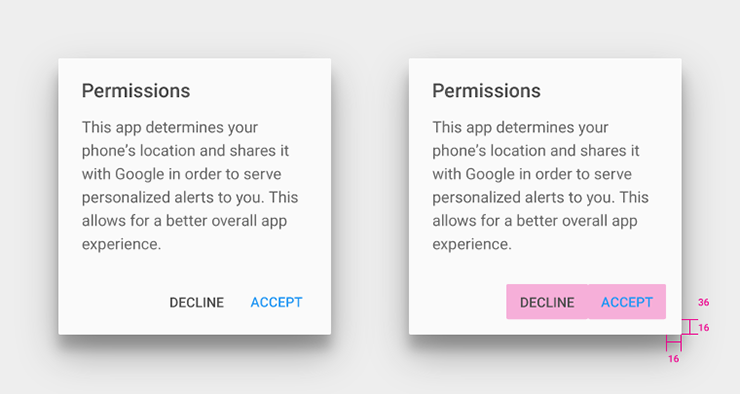Click "This app determines your" in left dialog
The width and height of the screenshot is (740, 394).
(x=170, y=127)
